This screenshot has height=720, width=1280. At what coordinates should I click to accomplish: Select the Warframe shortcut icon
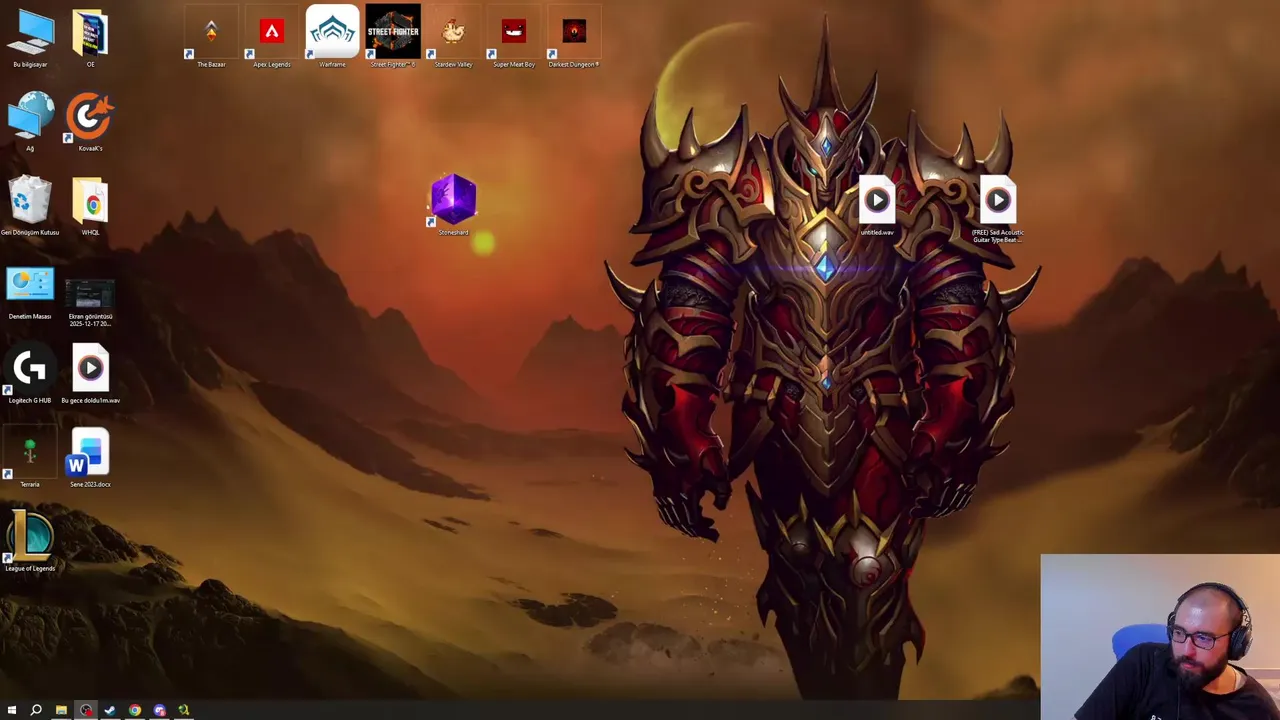(332, 38)
